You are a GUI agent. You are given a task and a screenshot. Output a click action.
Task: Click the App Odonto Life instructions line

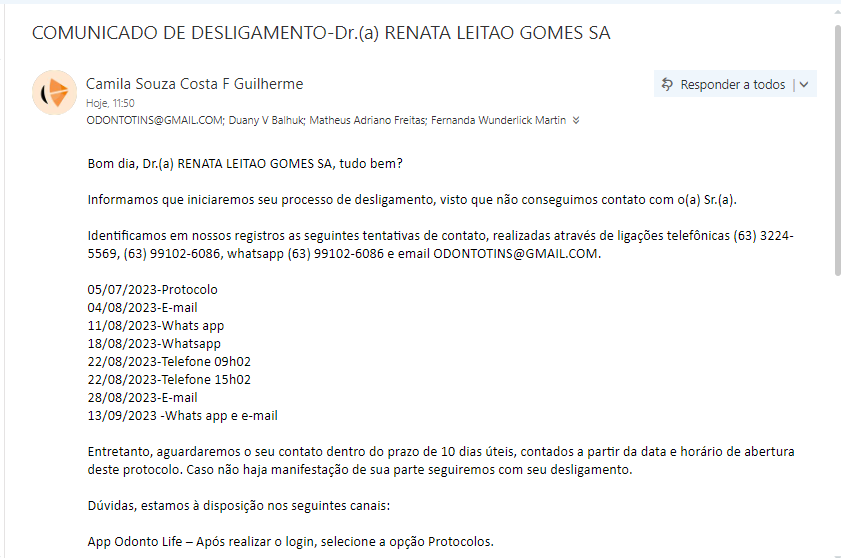(x=290, y=542)
